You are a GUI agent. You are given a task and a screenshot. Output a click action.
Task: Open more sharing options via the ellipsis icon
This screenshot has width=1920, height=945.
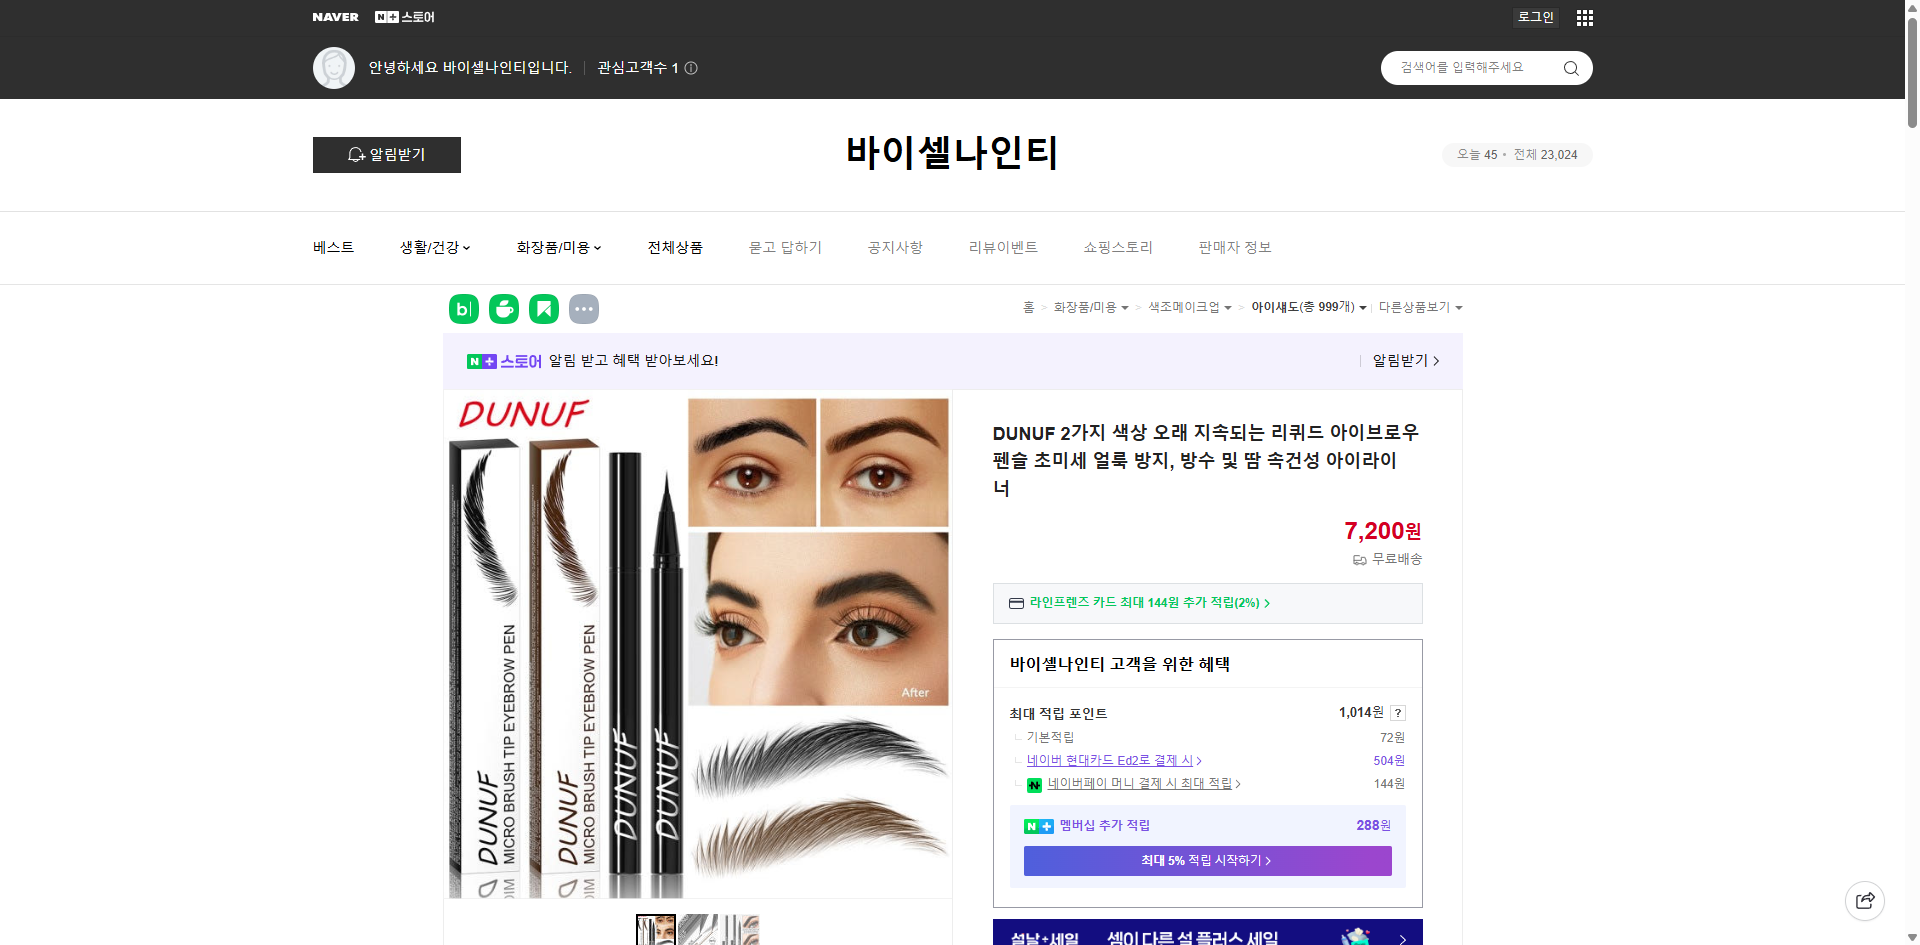click(x=584, y=309)
